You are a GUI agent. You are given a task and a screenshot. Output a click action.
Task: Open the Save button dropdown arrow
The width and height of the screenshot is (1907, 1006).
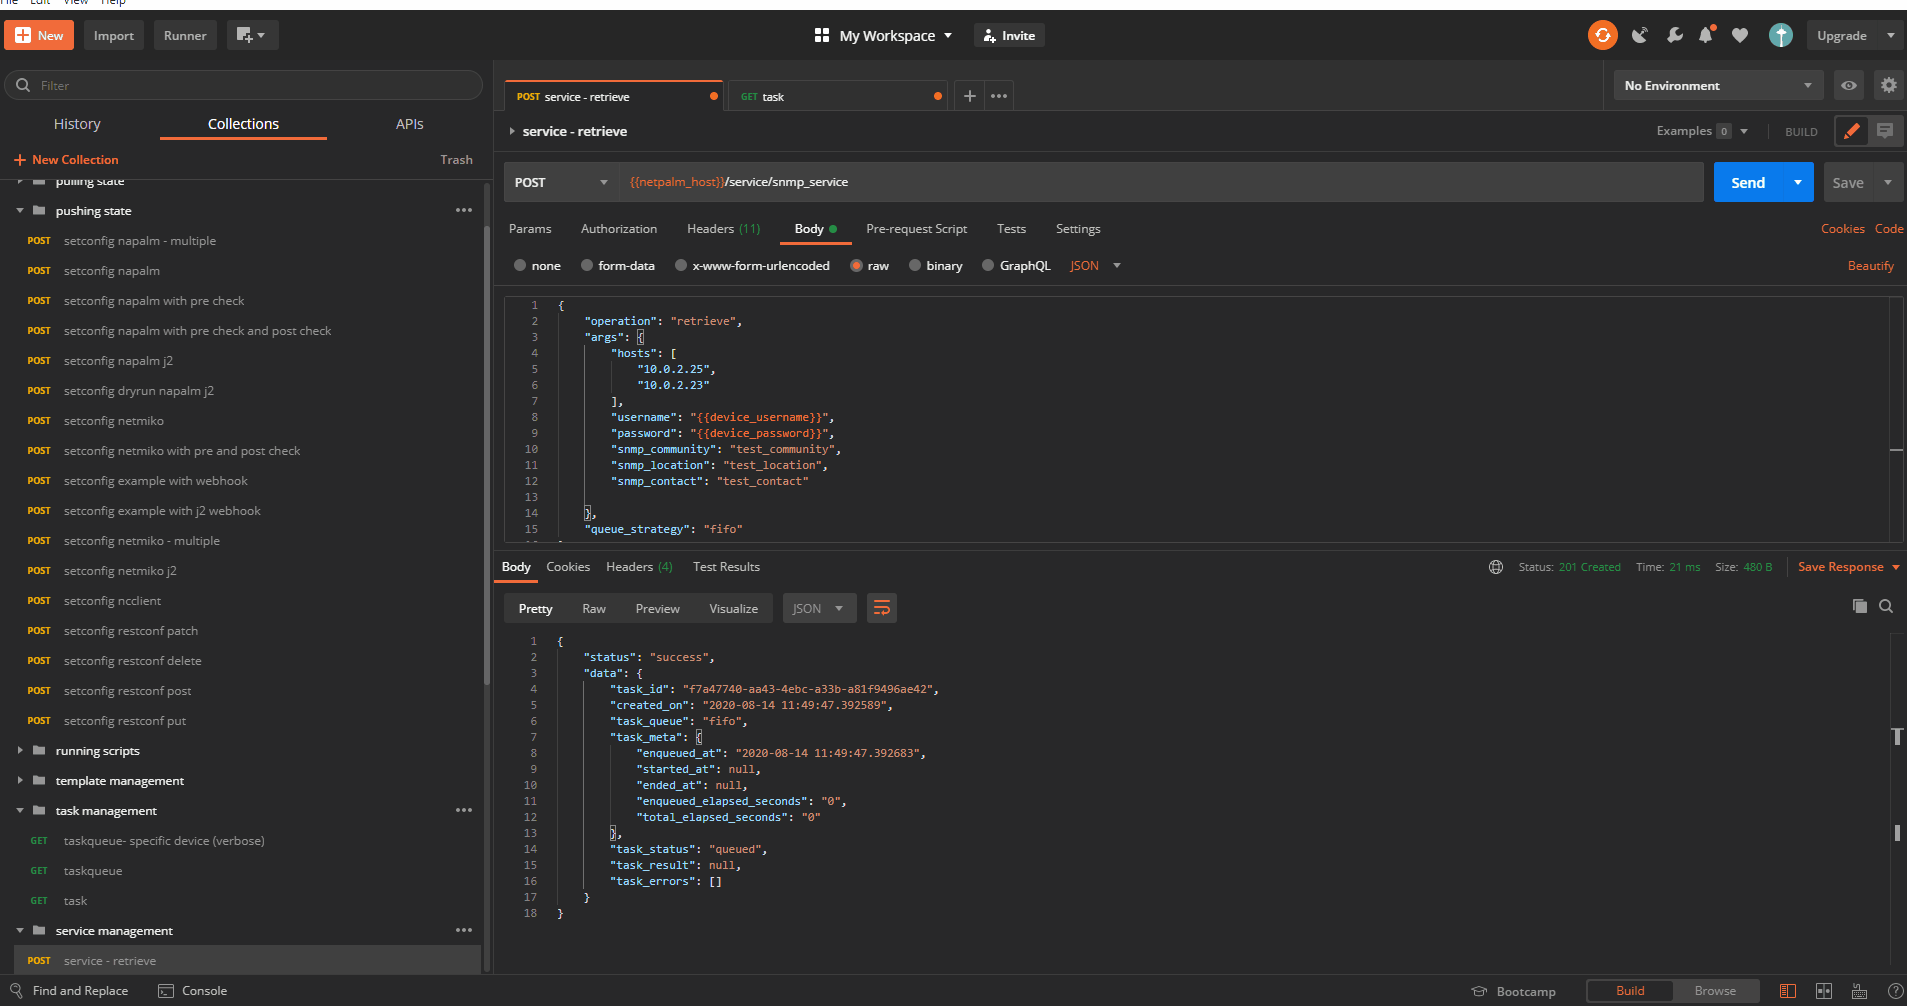tap(1888, 182)
